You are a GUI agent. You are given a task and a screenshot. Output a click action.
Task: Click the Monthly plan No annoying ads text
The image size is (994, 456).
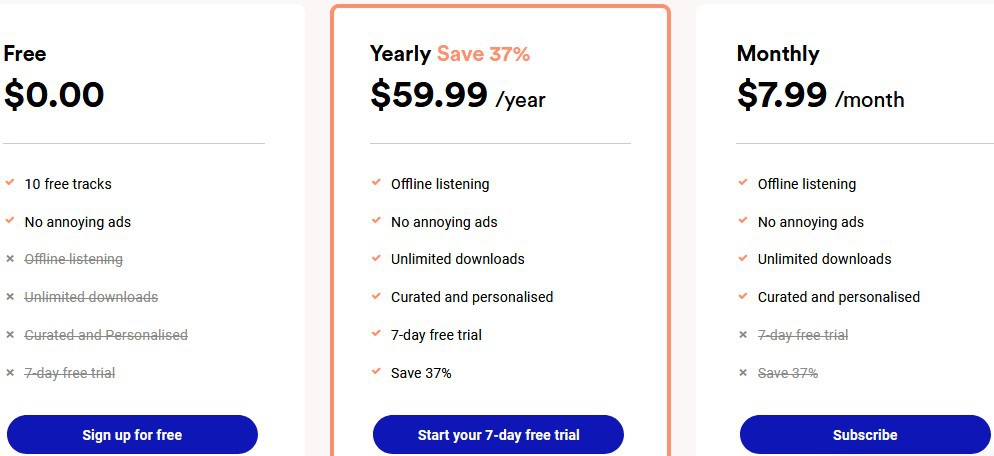pyautogui.click(x=811, y=222)
